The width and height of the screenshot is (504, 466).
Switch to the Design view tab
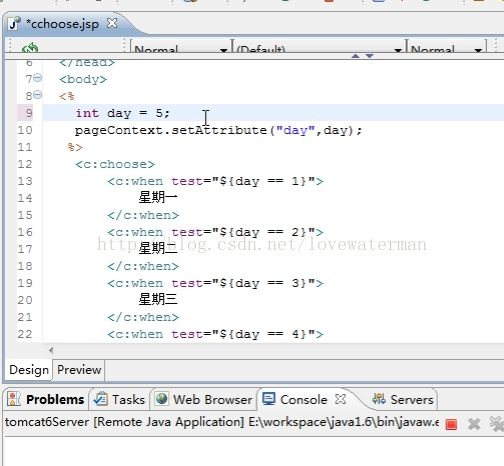[x=29, y=370]
